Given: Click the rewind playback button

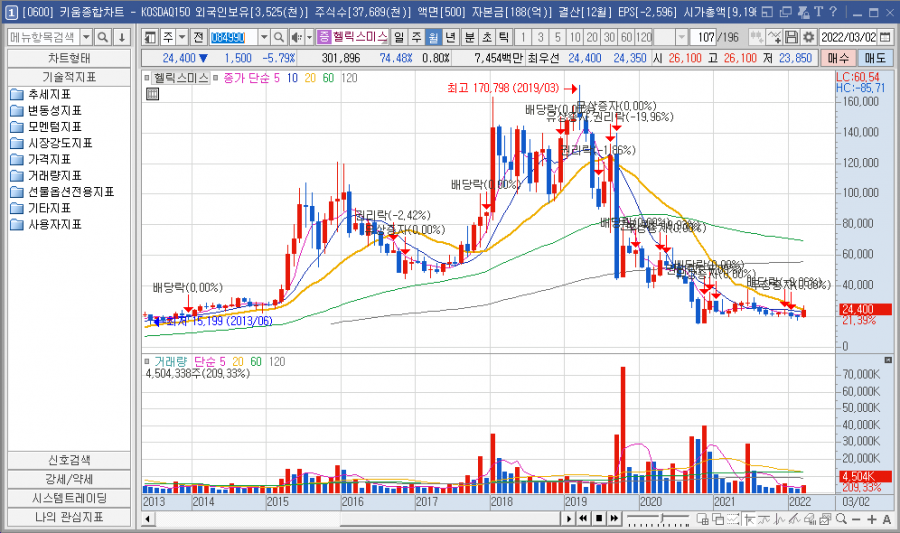Looking at the screenshot, I should (x=584, y=519).
